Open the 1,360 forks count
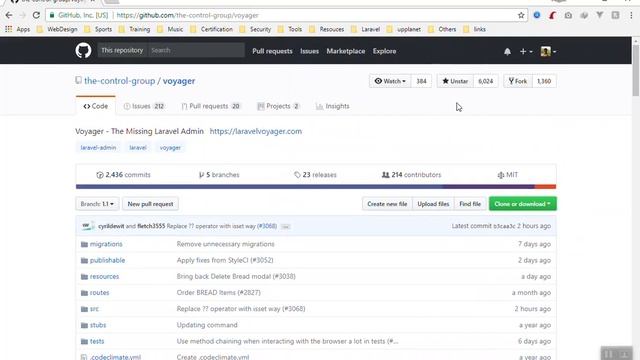Image resolution: width=640 pixels, height=360 pixels. coord(544,81)
